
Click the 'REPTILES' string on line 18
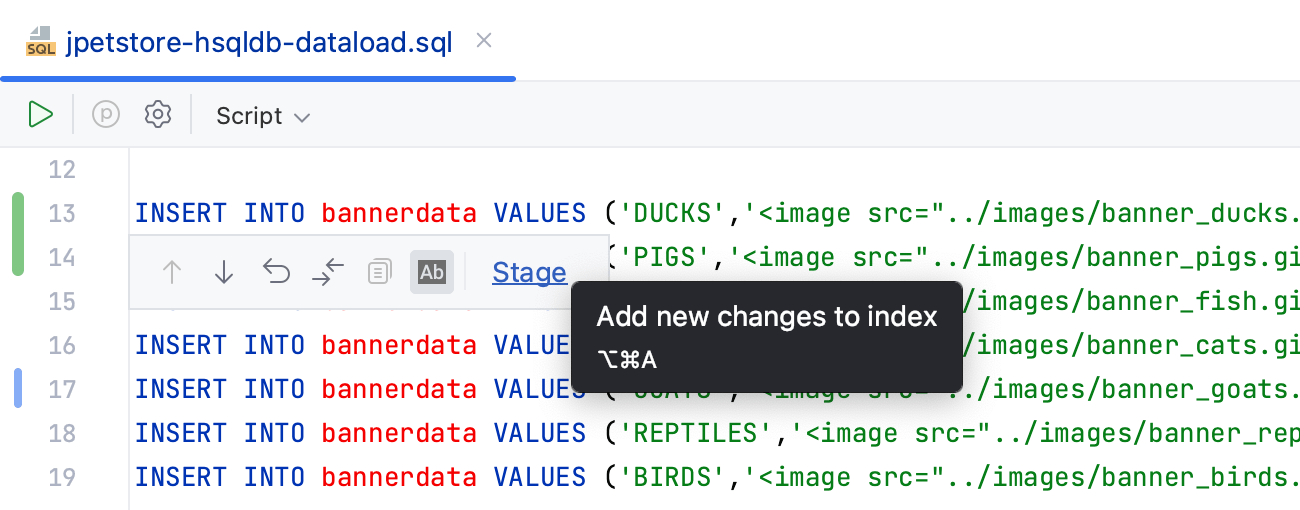[696, 433]
